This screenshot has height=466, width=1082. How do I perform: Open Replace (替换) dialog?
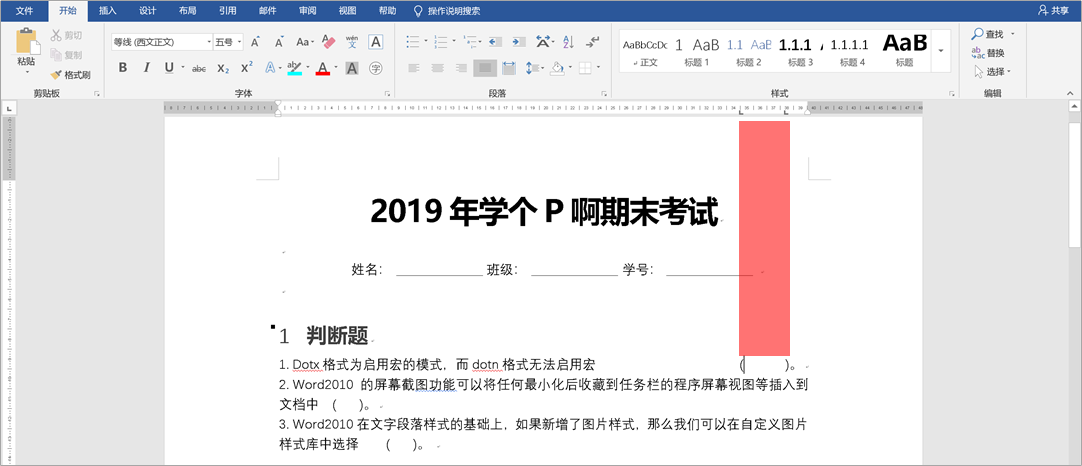[988, 52]
